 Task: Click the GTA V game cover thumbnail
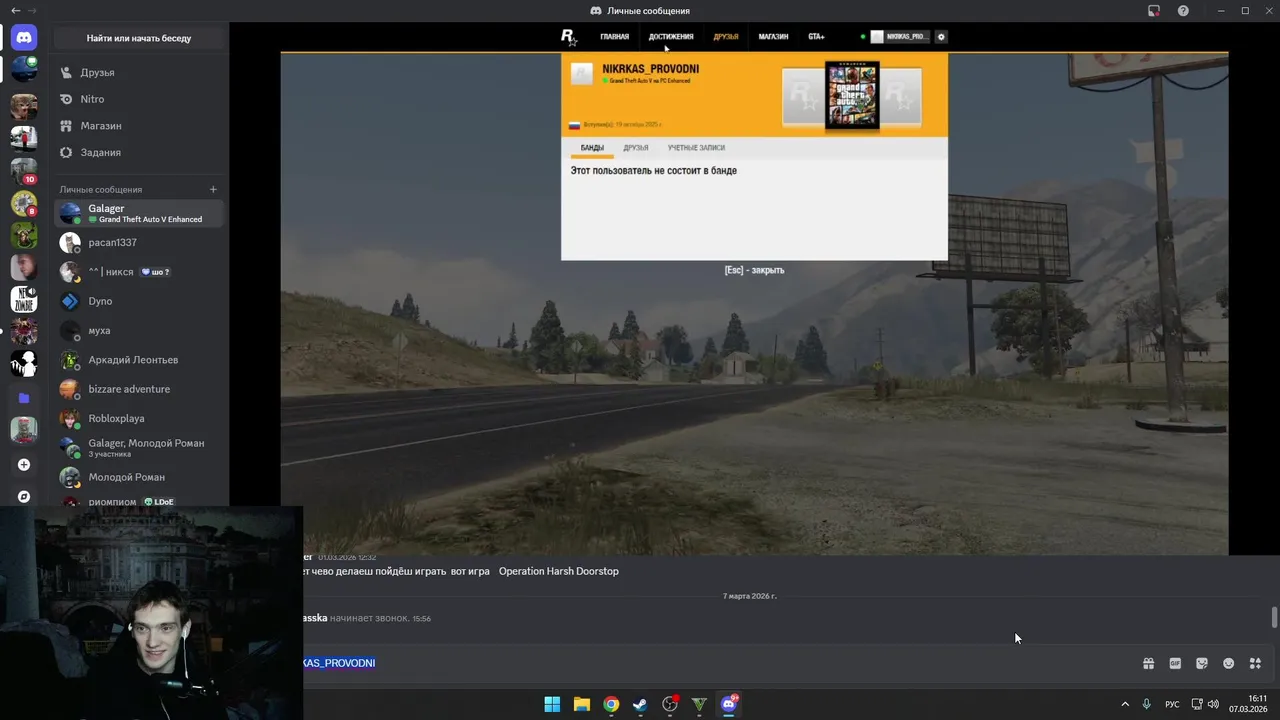point(852,96)
